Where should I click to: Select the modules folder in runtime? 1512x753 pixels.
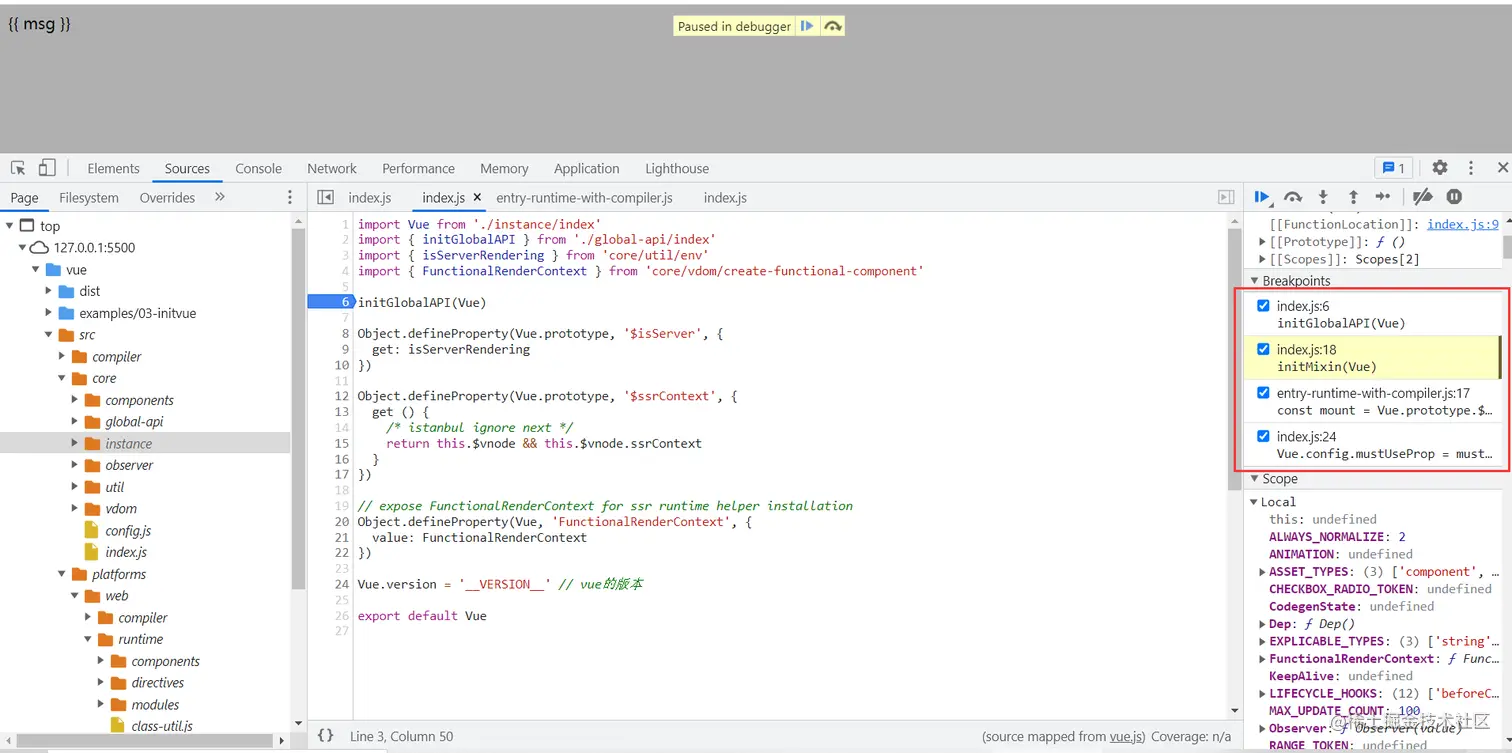click(156, 704)
